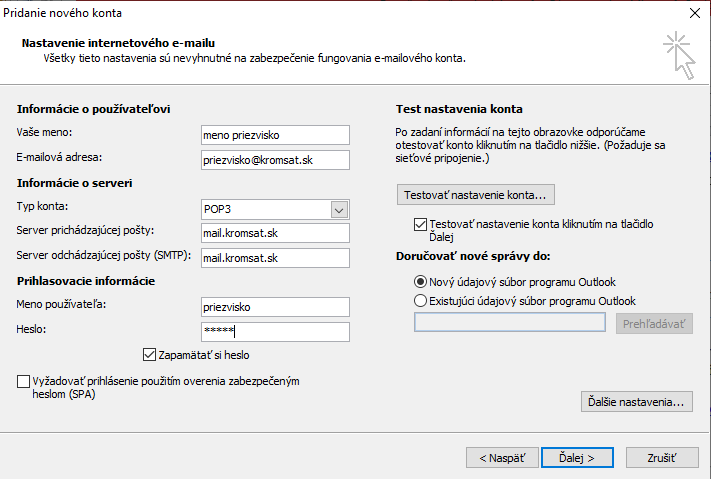Enable the SPA secure password login checkbox
711x479 pixels.
pyautogui.click(x=23, y=381)
